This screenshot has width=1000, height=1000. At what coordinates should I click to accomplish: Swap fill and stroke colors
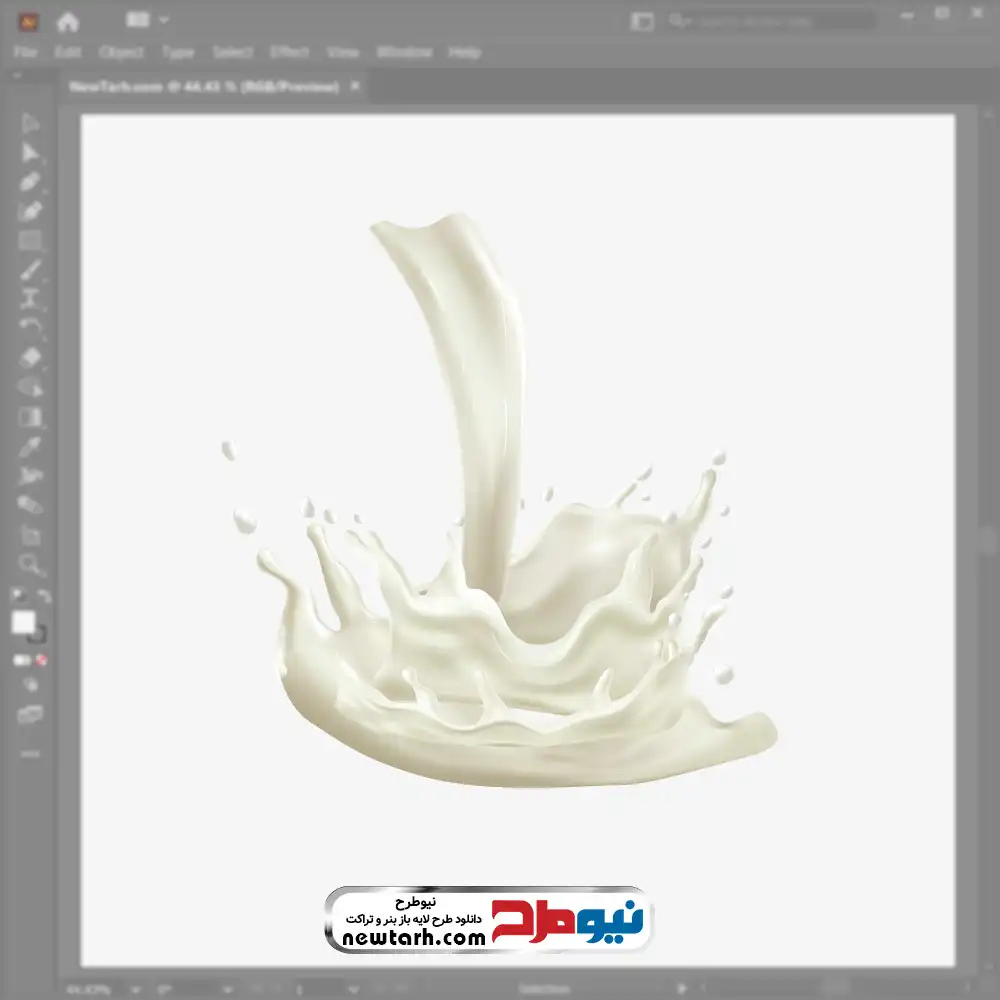click(44, 597)
